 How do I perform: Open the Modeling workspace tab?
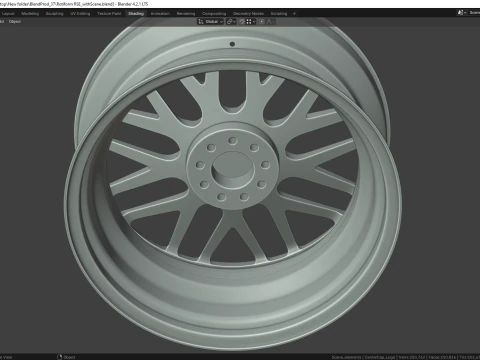(30, 14)
